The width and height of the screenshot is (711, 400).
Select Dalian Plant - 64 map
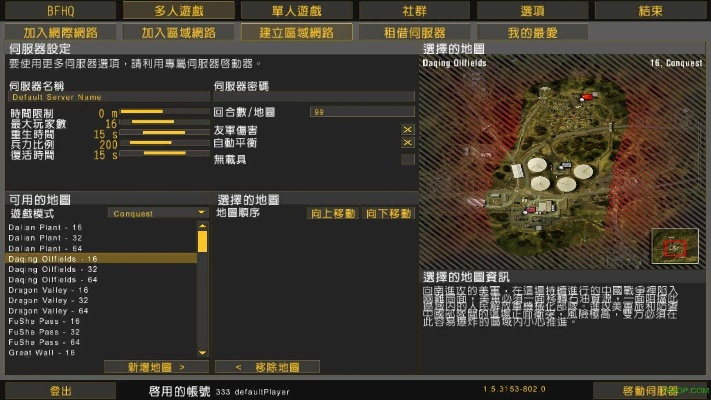pos(102,248)
